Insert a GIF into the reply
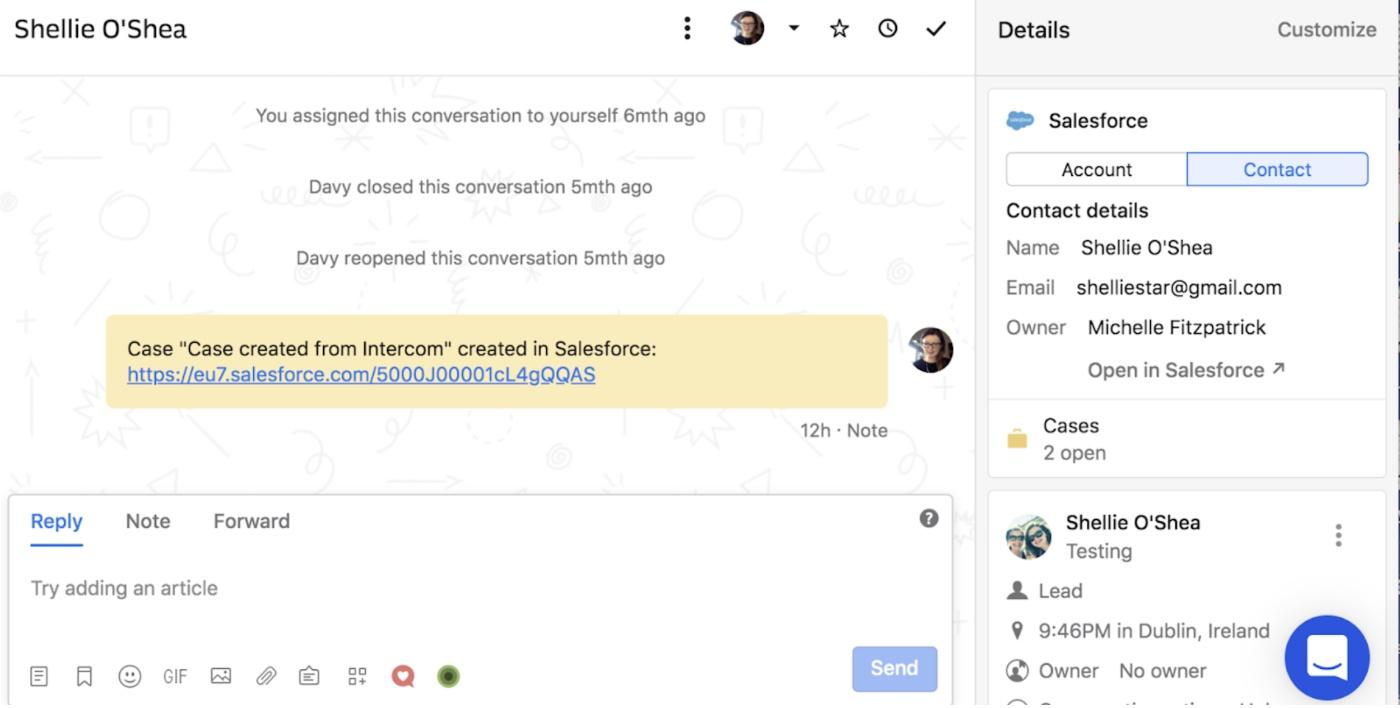Screen dimensions: 1400x708 pyautogui.click(x=175, y=677)
